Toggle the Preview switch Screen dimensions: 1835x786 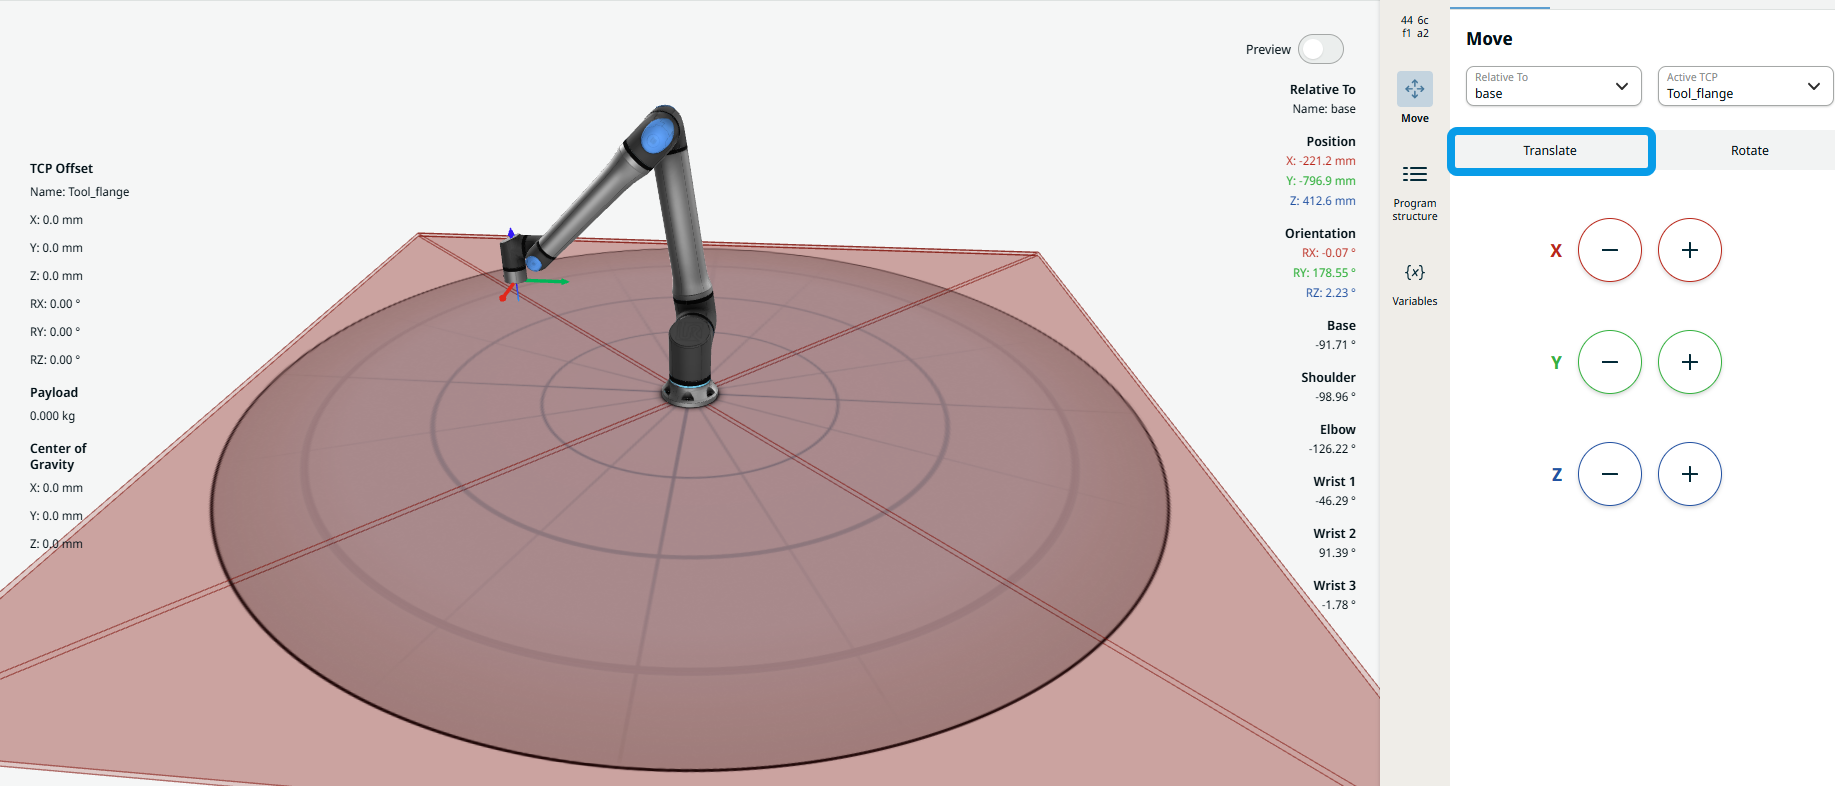pos(1320,49)
